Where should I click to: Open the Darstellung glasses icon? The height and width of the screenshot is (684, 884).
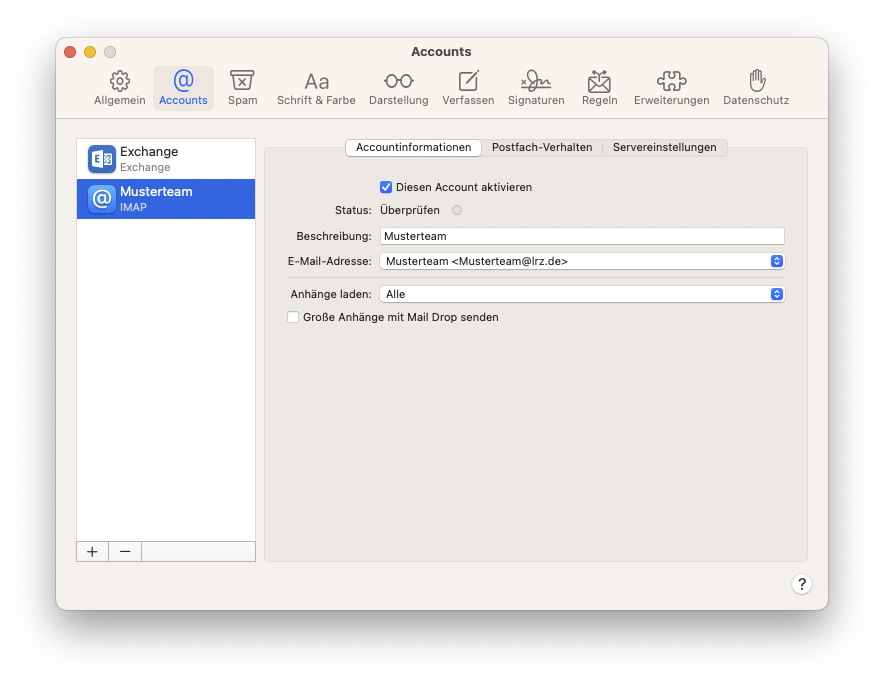coord(398,82)
